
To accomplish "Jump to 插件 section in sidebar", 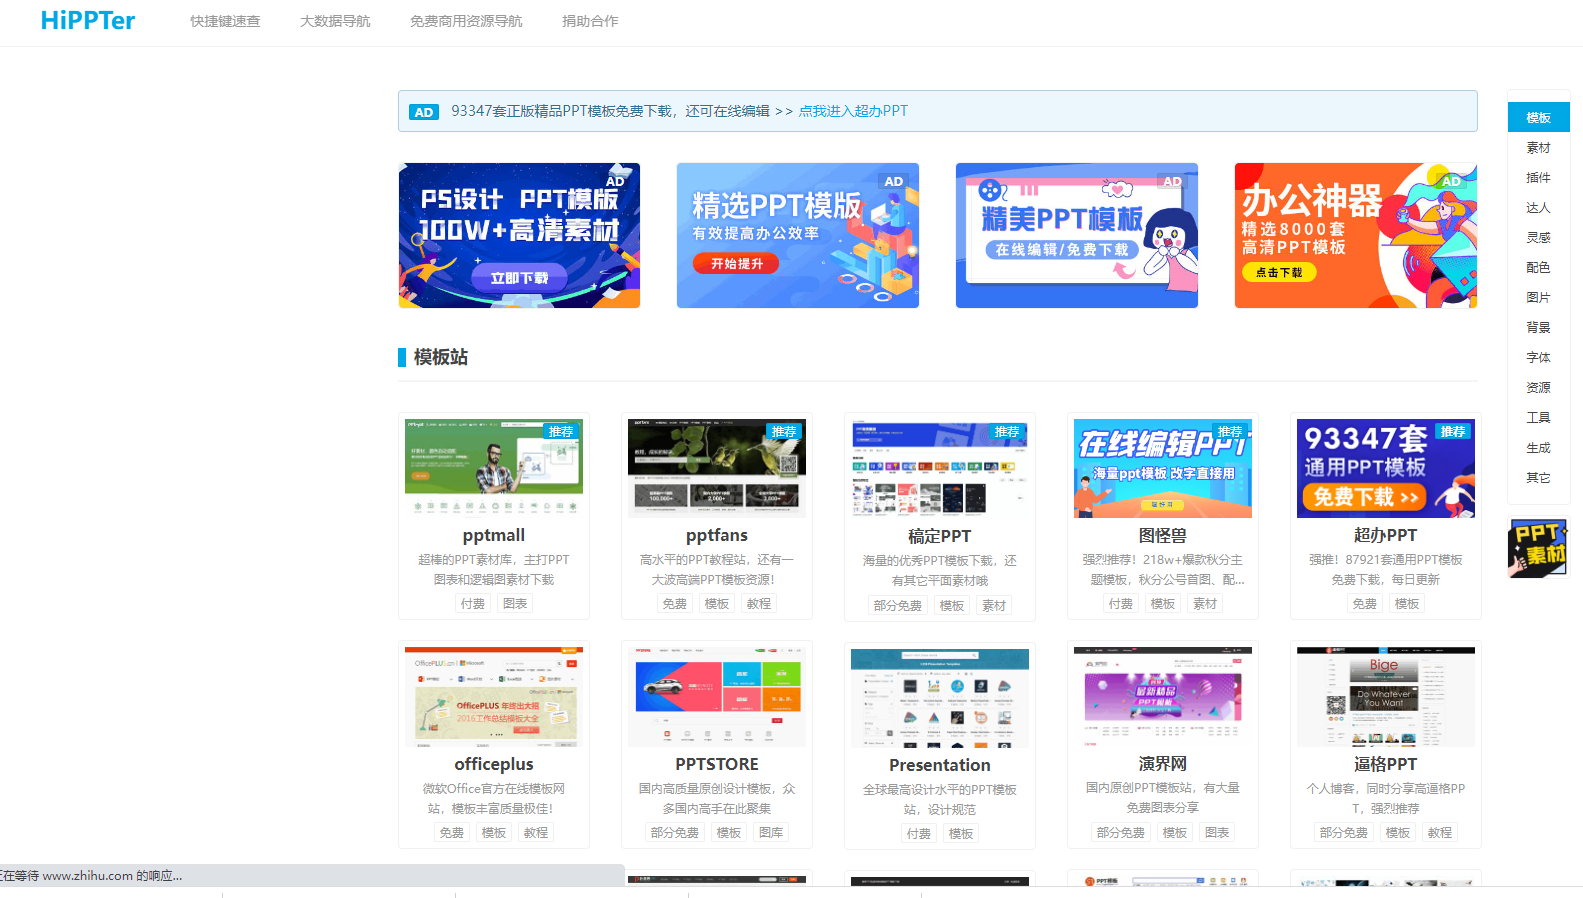I will coord(1538,178).
